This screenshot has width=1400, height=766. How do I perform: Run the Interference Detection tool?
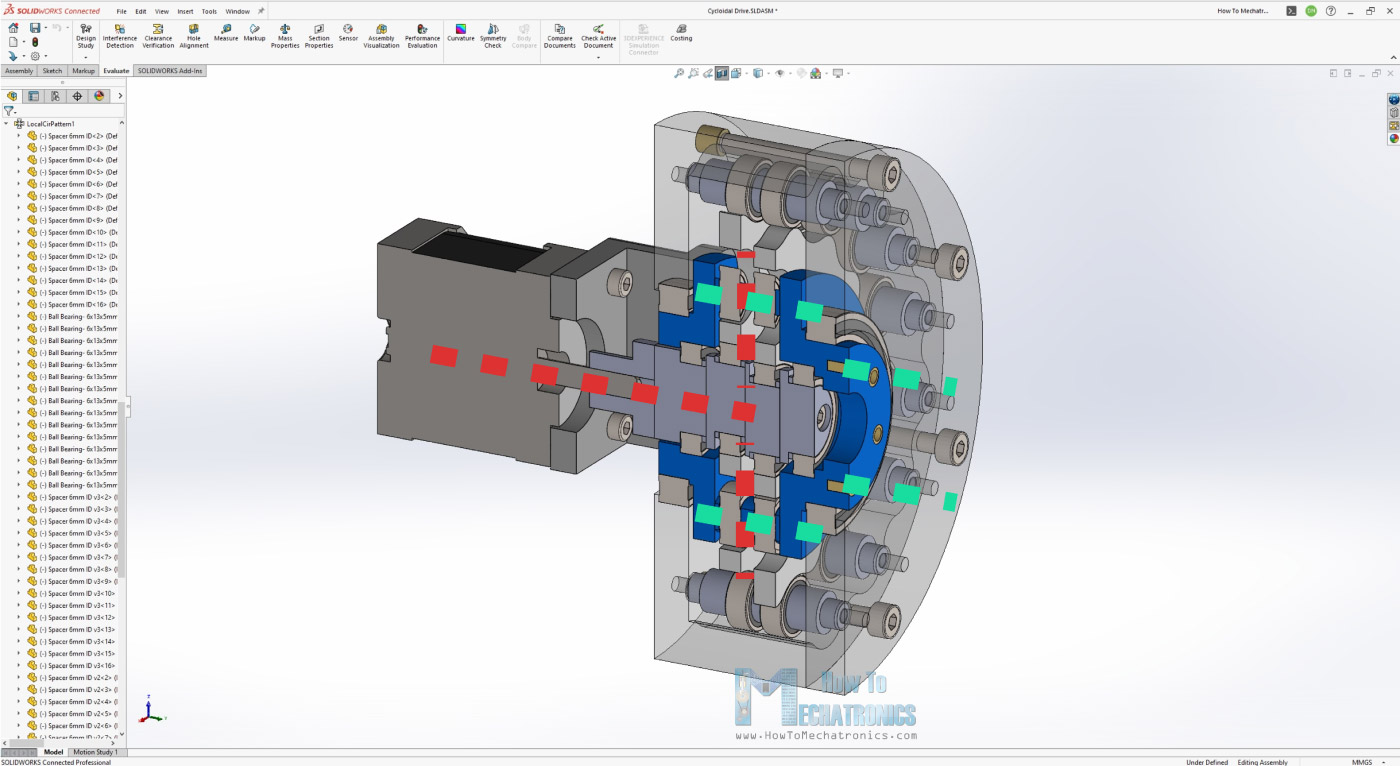[120, 36]
